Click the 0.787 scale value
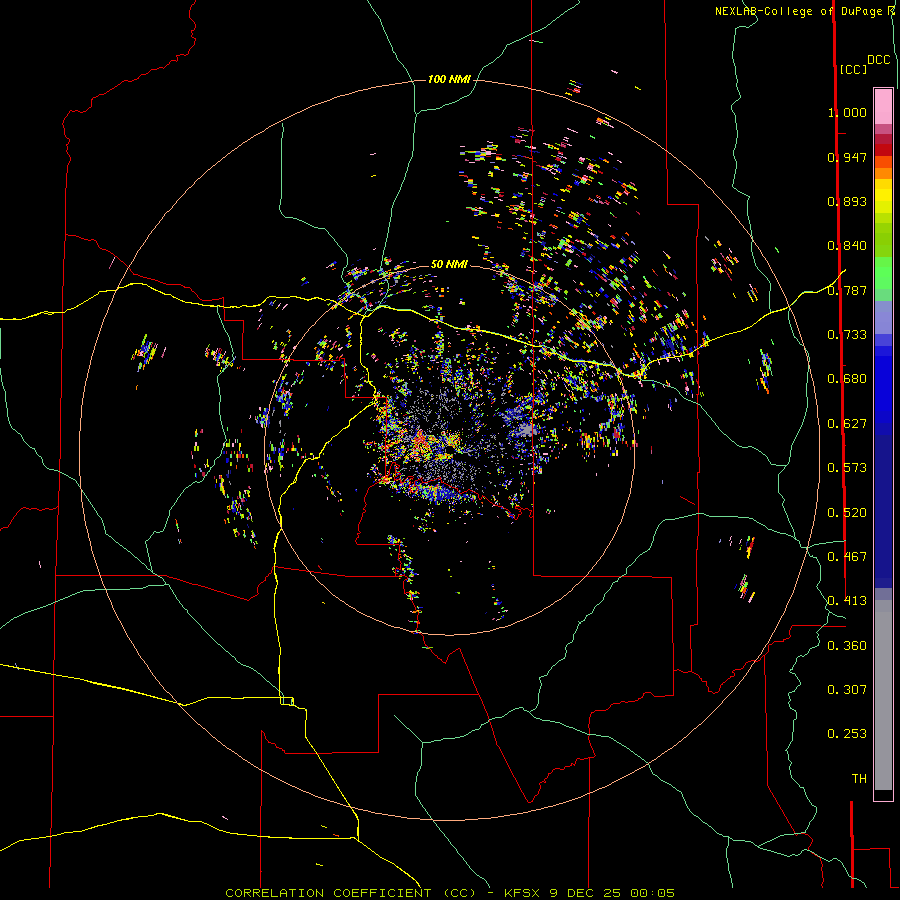Screen dimensions: 900x900 tap(847, 290)
